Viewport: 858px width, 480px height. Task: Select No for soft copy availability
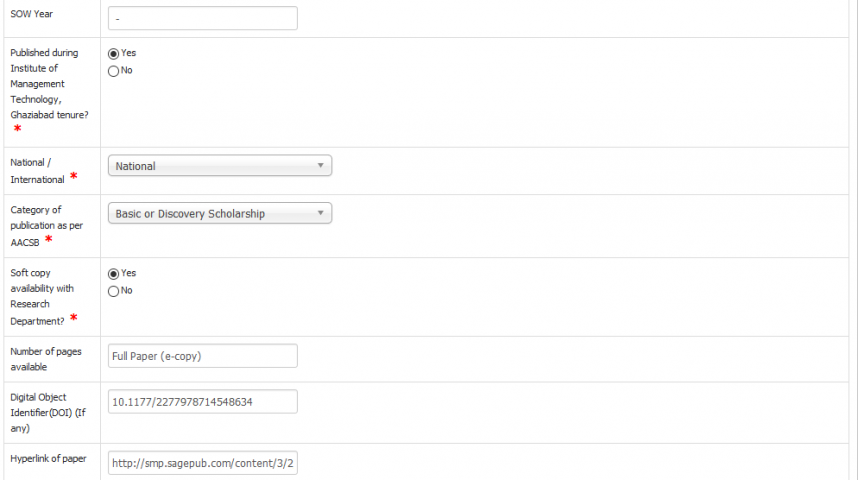click(113, 291)
